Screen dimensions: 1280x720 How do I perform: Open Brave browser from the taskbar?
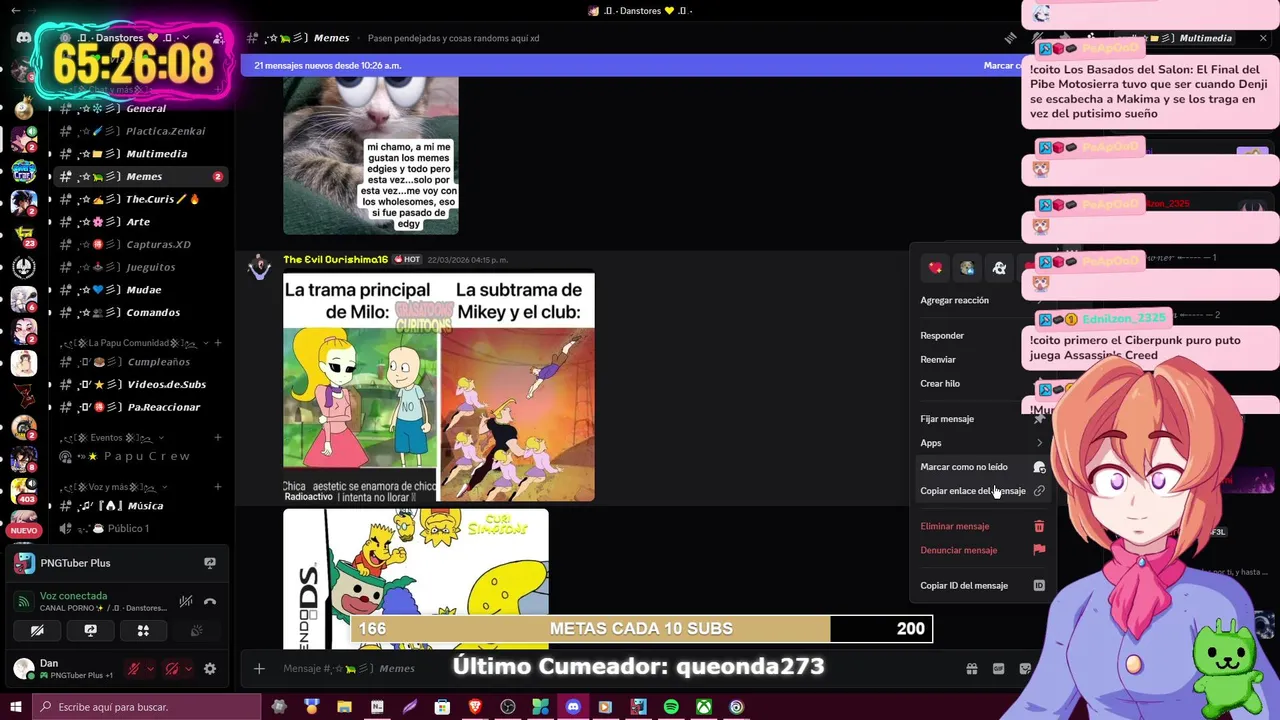click(x=475, y=707)
